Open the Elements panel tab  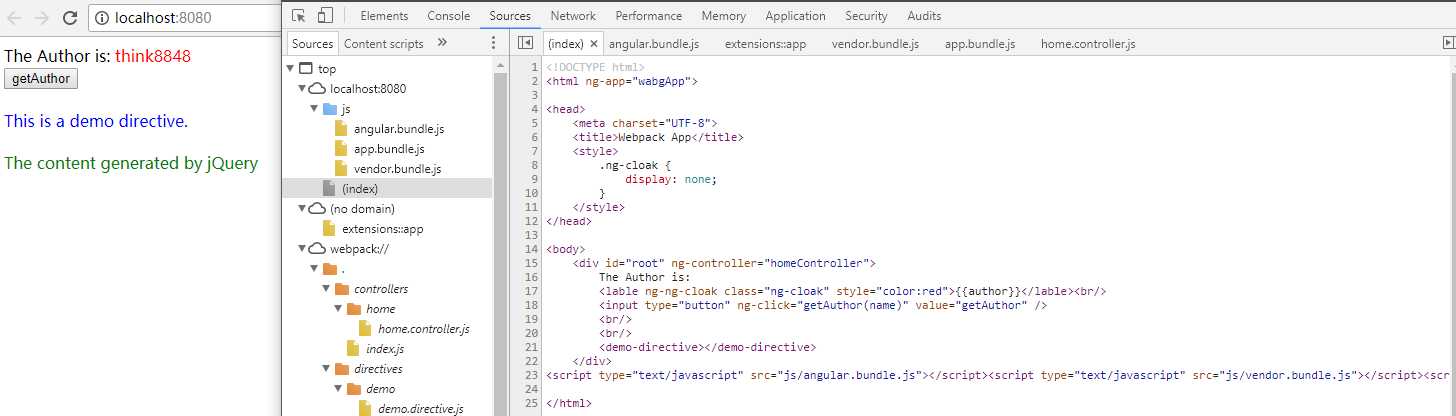click(383, 16)
